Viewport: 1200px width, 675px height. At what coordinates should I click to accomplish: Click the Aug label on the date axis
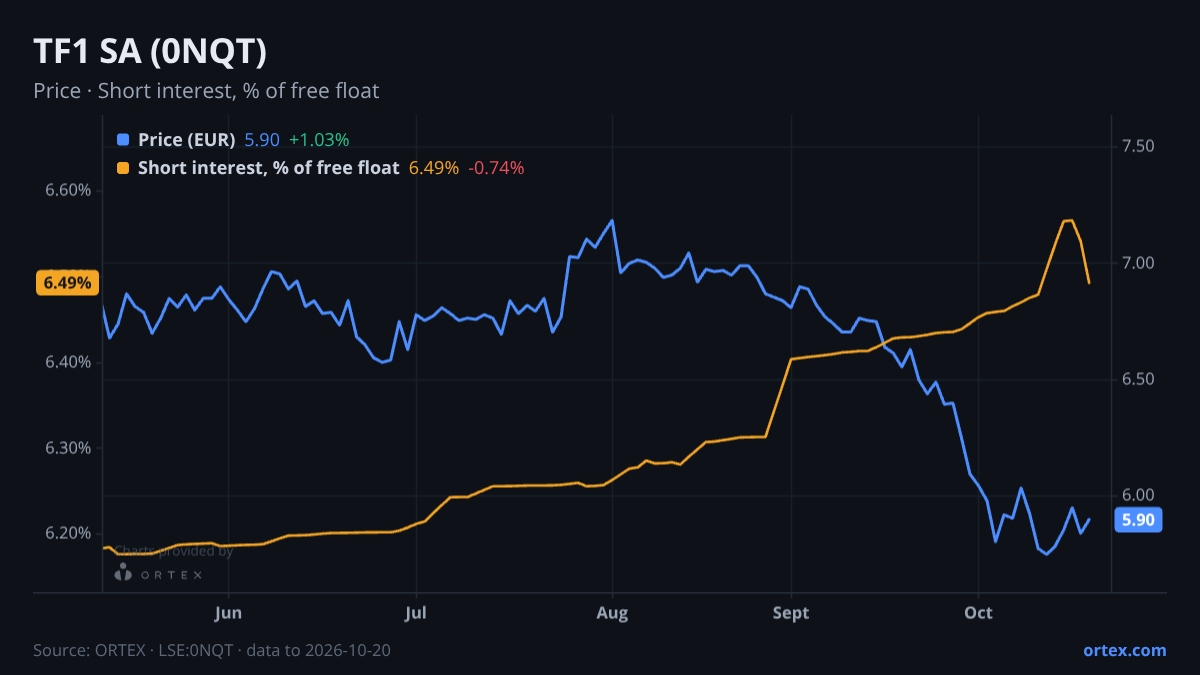tap(612, 613)
